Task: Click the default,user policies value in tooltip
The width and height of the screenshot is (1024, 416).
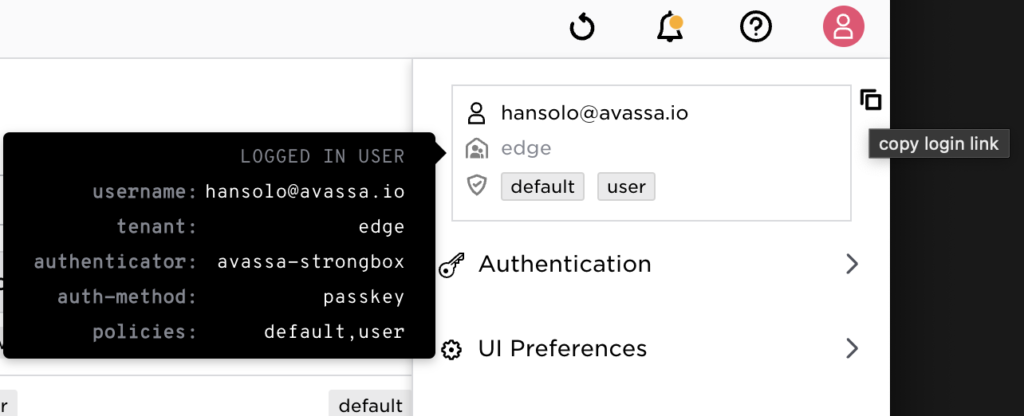Action: [334, 332]
